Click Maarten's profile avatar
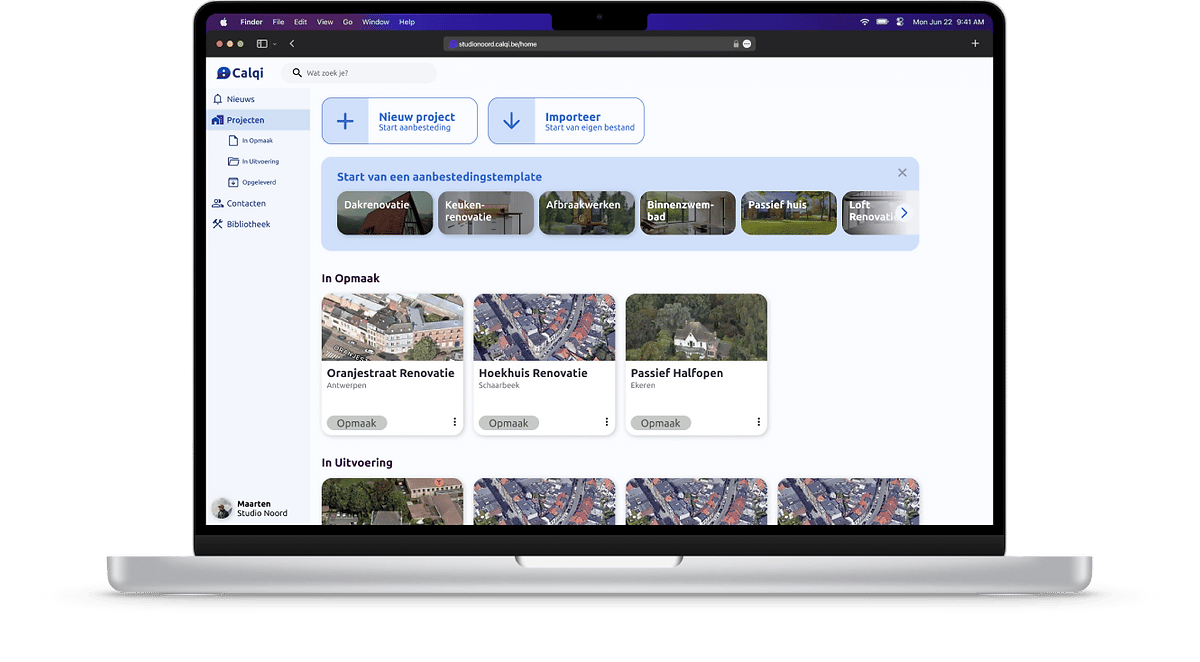Viewport: 1200px width, 662px height. (x=222, y=508)
